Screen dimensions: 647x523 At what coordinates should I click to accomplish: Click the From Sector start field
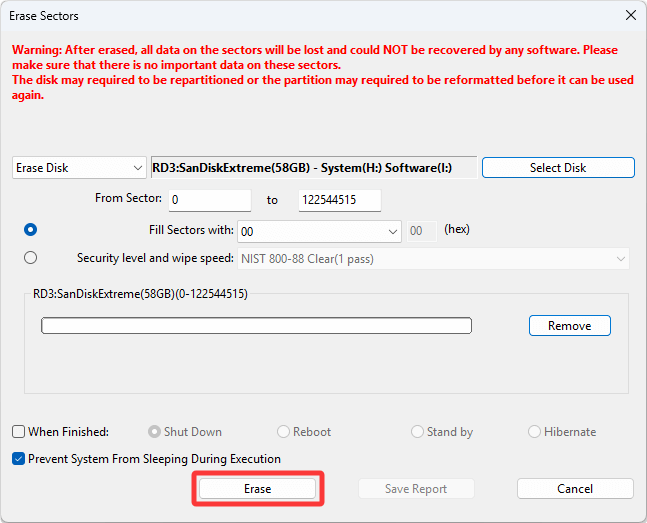209,201
